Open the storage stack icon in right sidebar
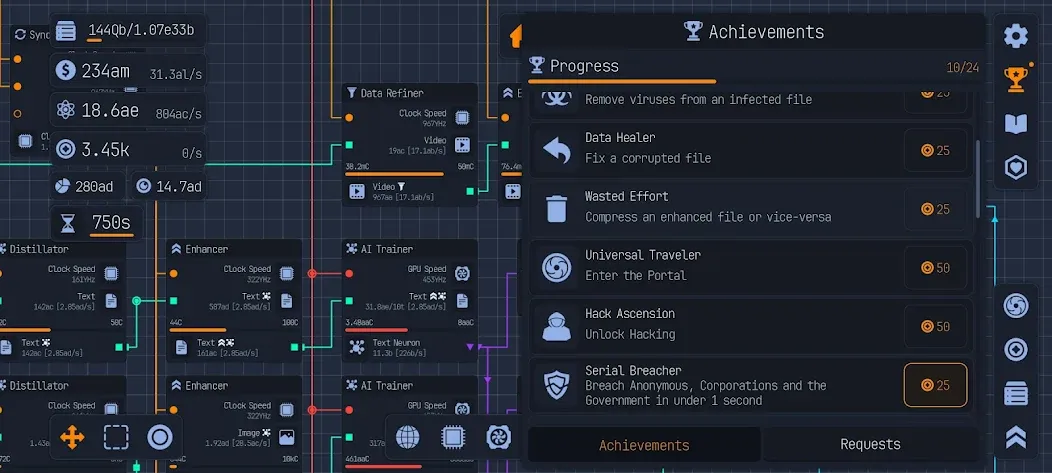1052x473 pixels. [x=1016, y=394]
